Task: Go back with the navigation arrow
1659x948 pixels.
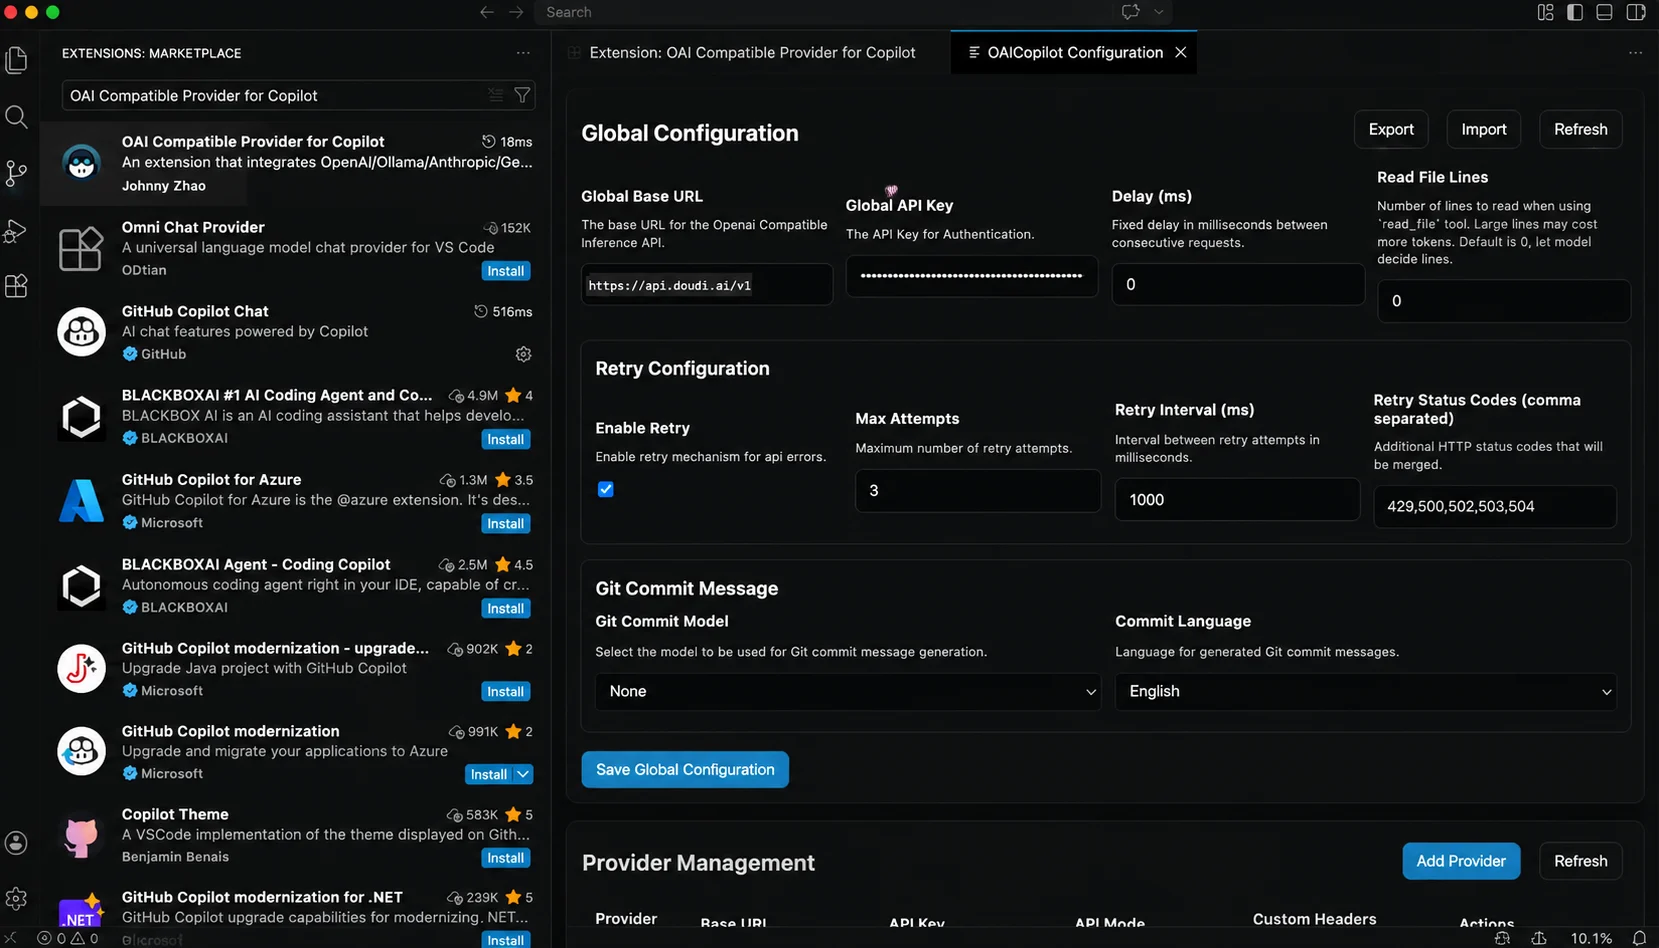Action: pyautogui.click(x=487, y=12)
